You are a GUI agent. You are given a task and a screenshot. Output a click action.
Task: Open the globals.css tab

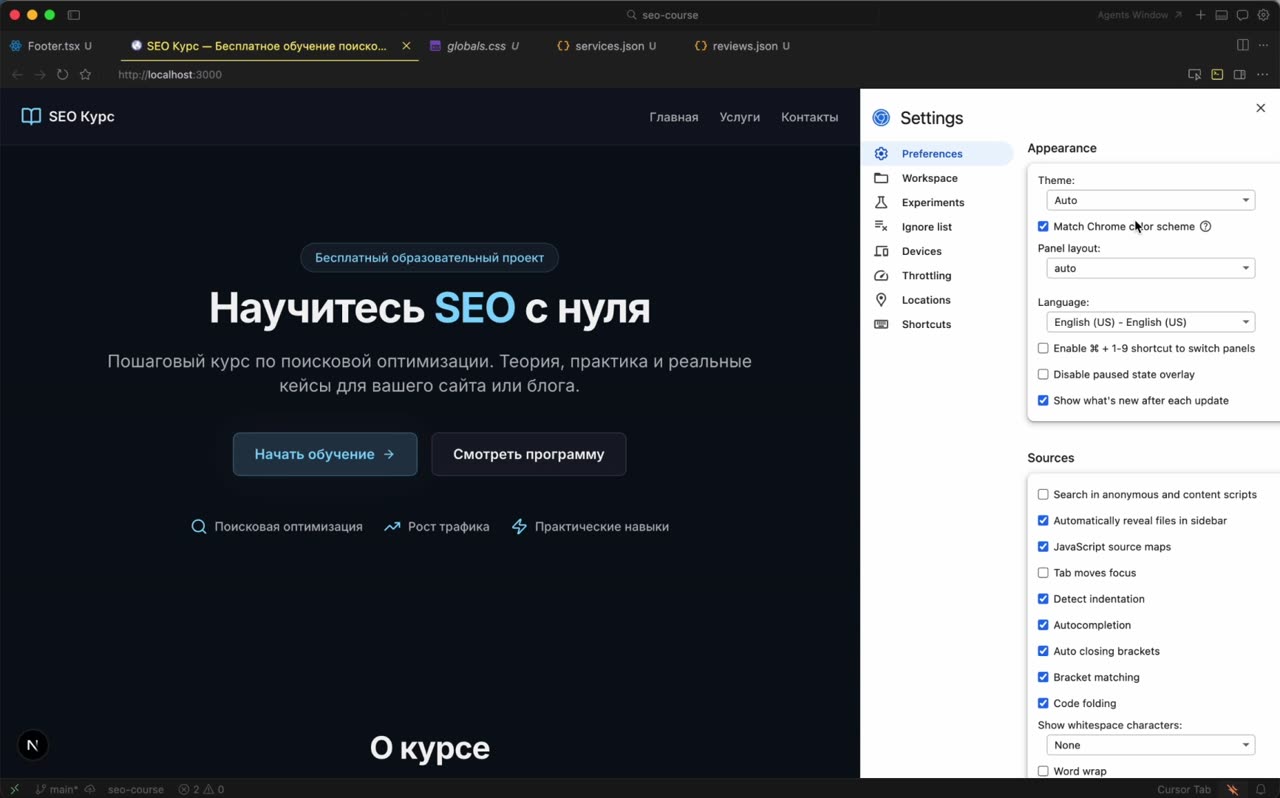tap(475, 46)
